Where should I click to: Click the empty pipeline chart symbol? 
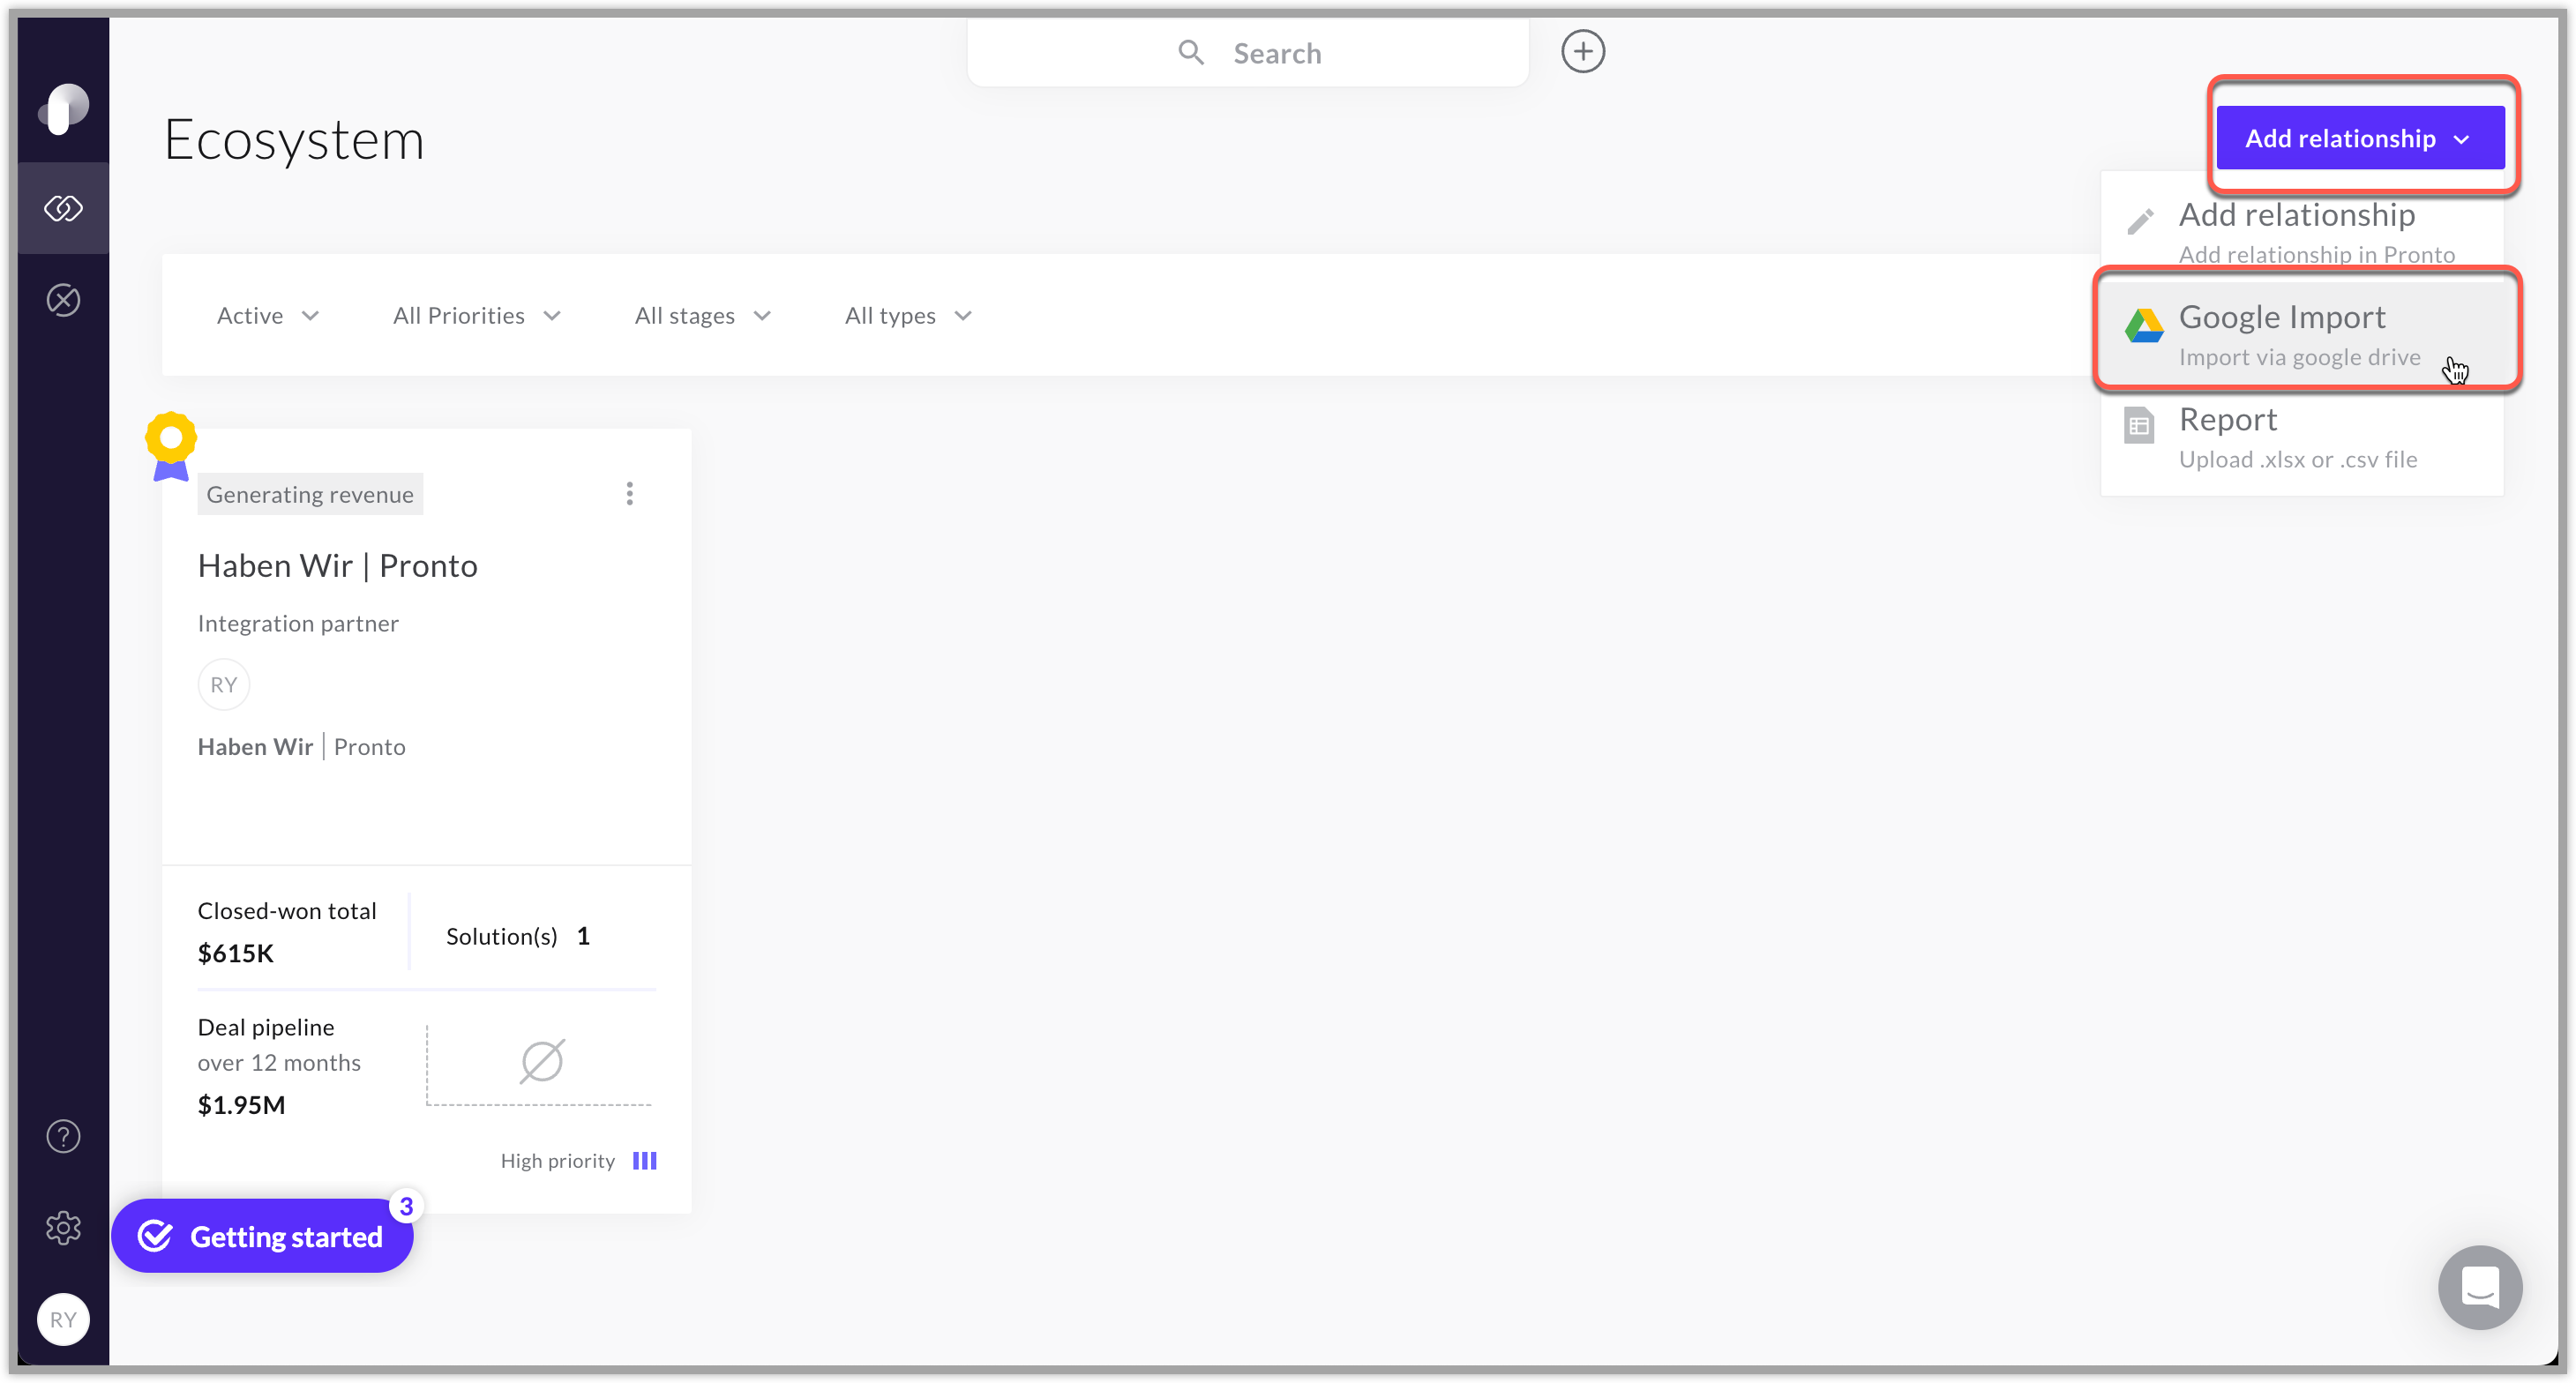[x=542, y=1061]
